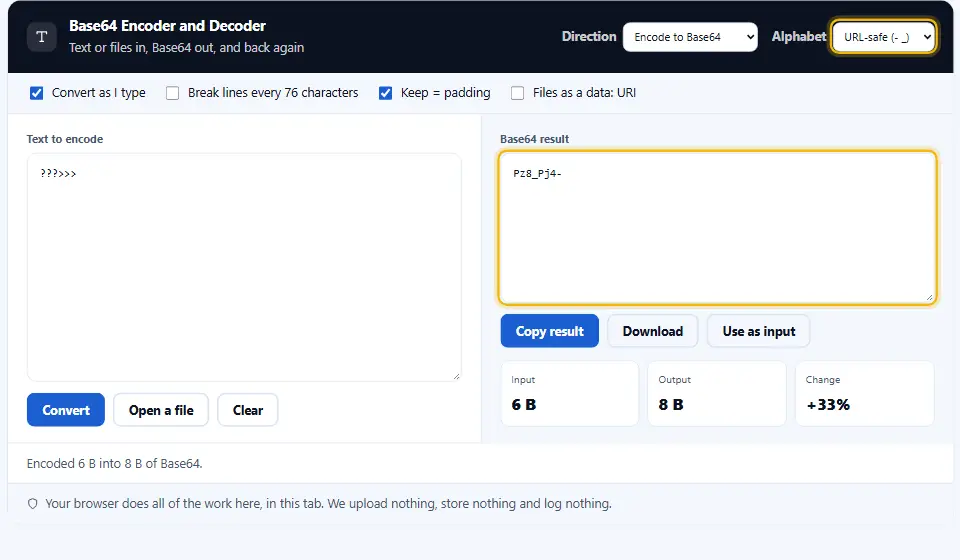Screen dimensions: 960x560
Task: Focus the Text to encode textarea
Action: click(x=244, y=267)
